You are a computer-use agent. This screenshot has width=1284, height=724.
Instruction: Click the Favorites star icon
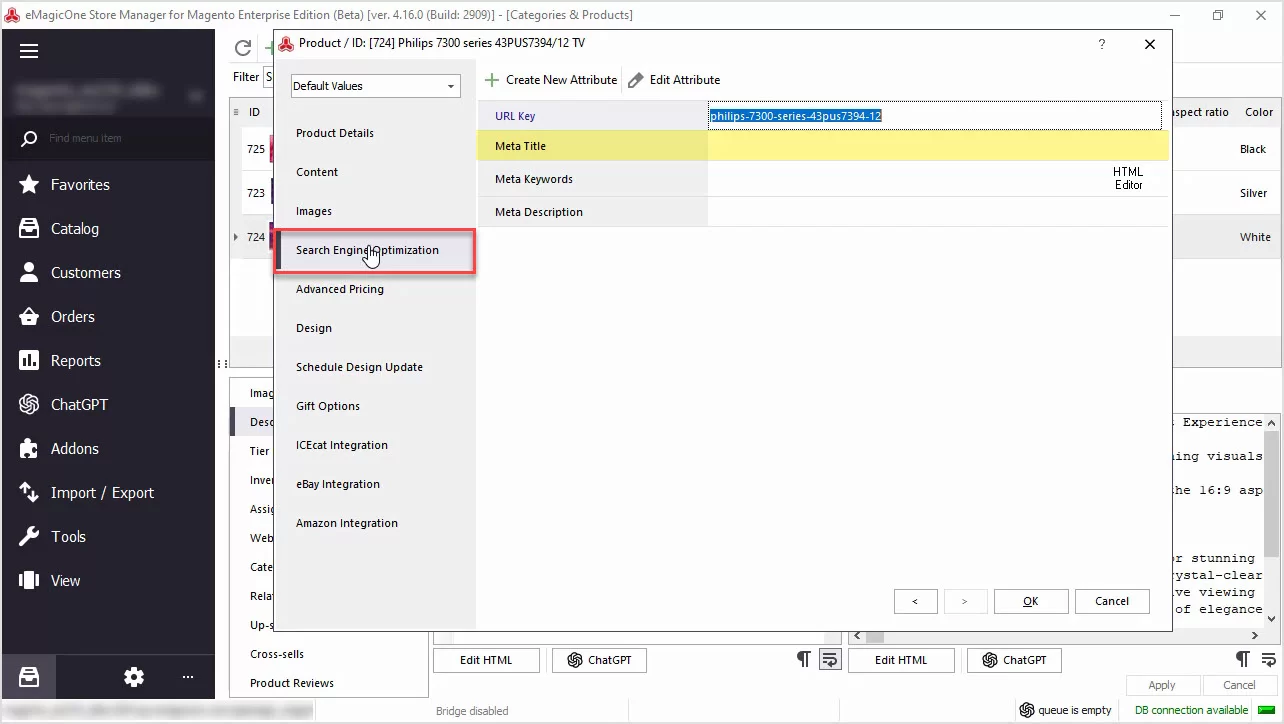click(30, 185)
